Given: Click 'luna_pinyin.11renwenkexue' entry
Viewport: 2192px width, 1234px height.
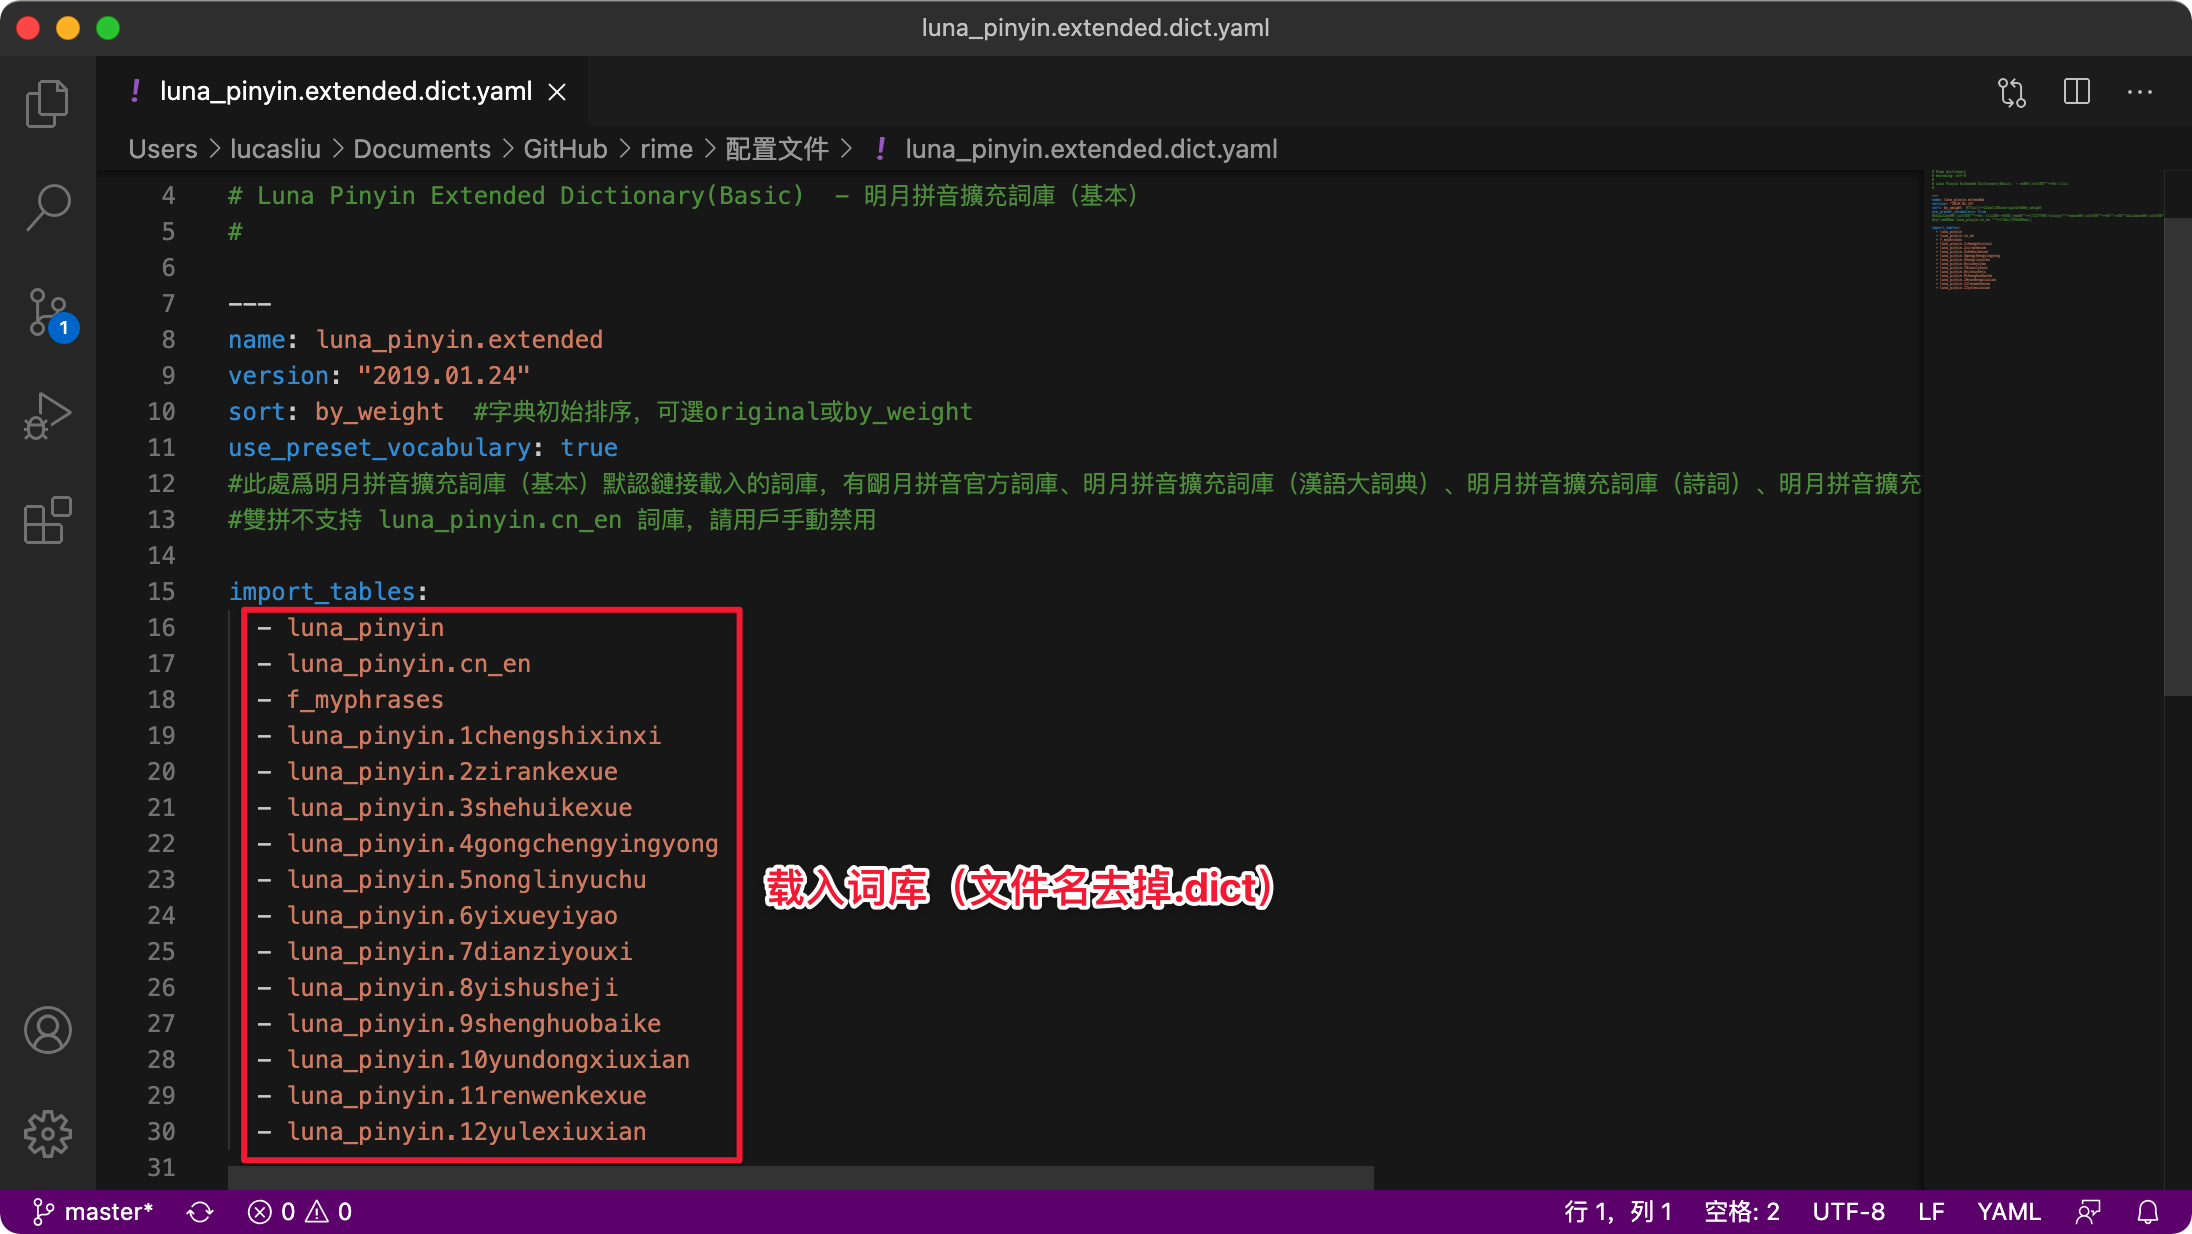Looking at the screenshot, I should [466, 1095].
